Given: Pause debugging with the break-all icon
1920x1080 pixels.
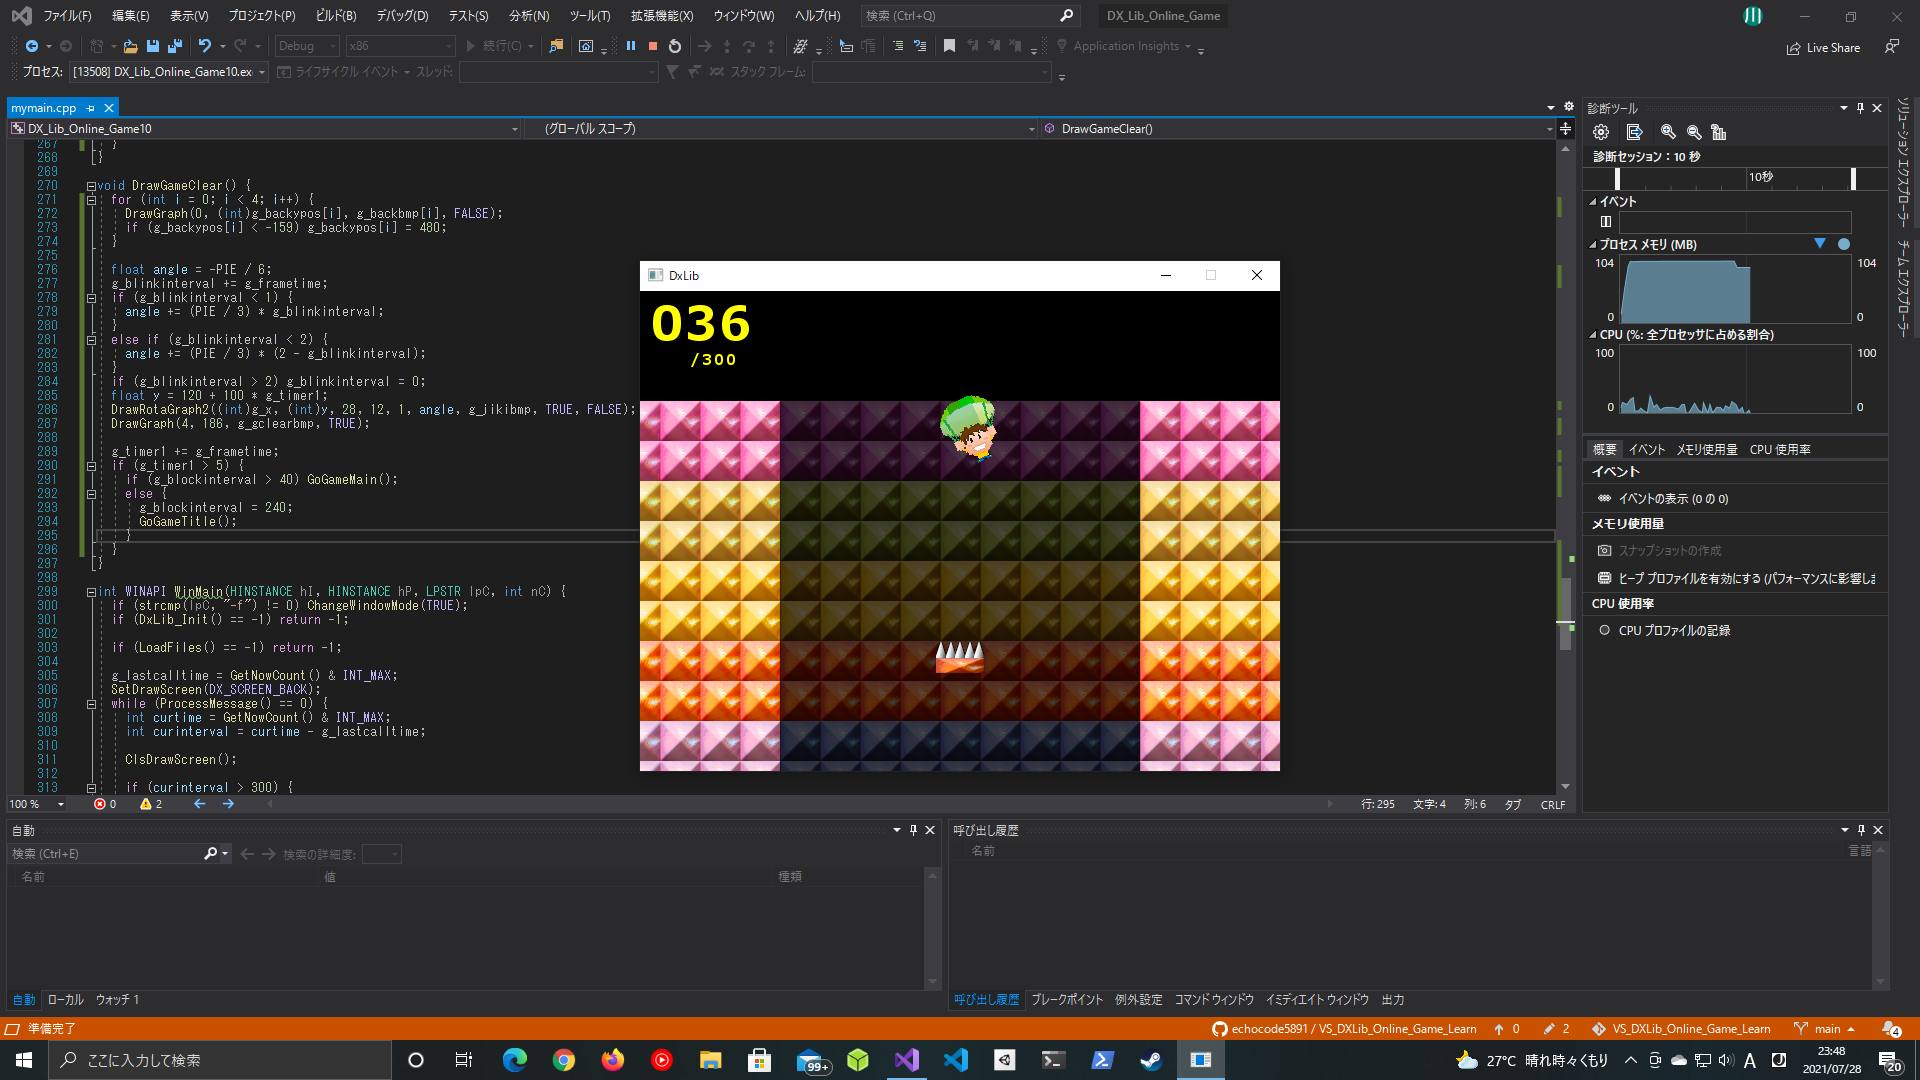Looking at the screenshot, I should [631, 46].
